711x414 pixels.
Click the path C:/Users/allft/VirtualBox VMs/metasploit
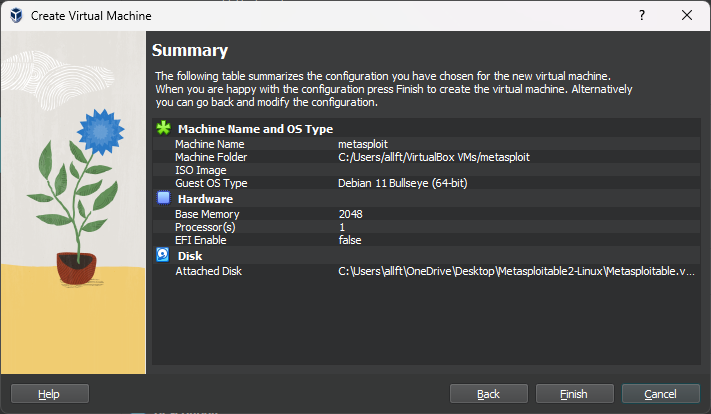pos(434,157)
